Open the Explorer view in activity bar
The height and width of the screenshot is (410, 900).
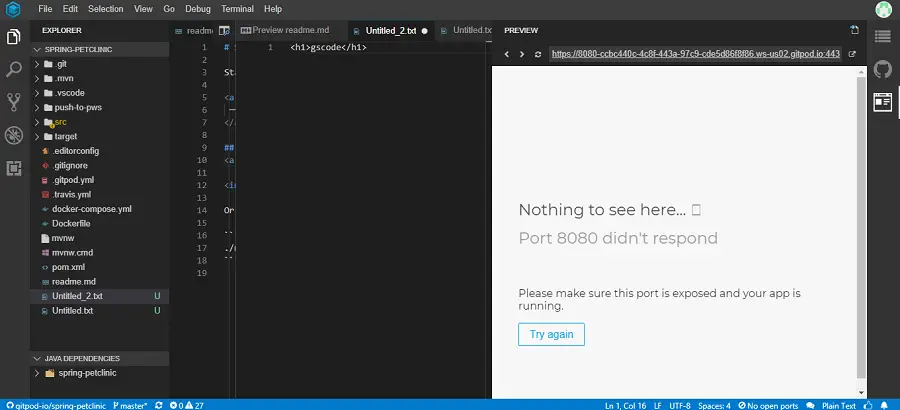[14, 38]
